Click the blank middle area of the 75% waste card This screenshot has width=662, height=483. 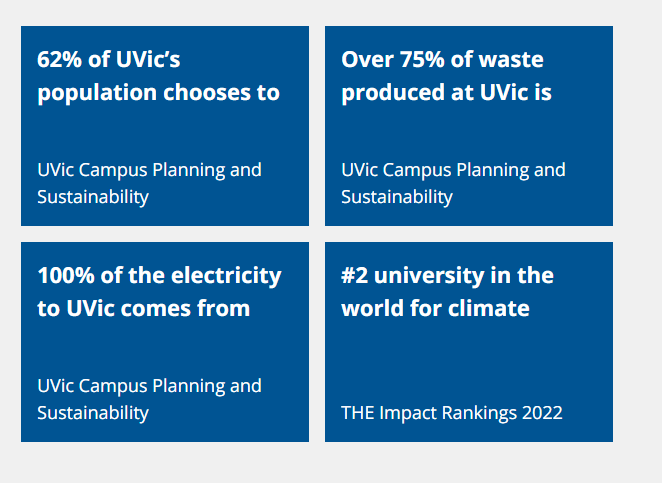point(468,132)
